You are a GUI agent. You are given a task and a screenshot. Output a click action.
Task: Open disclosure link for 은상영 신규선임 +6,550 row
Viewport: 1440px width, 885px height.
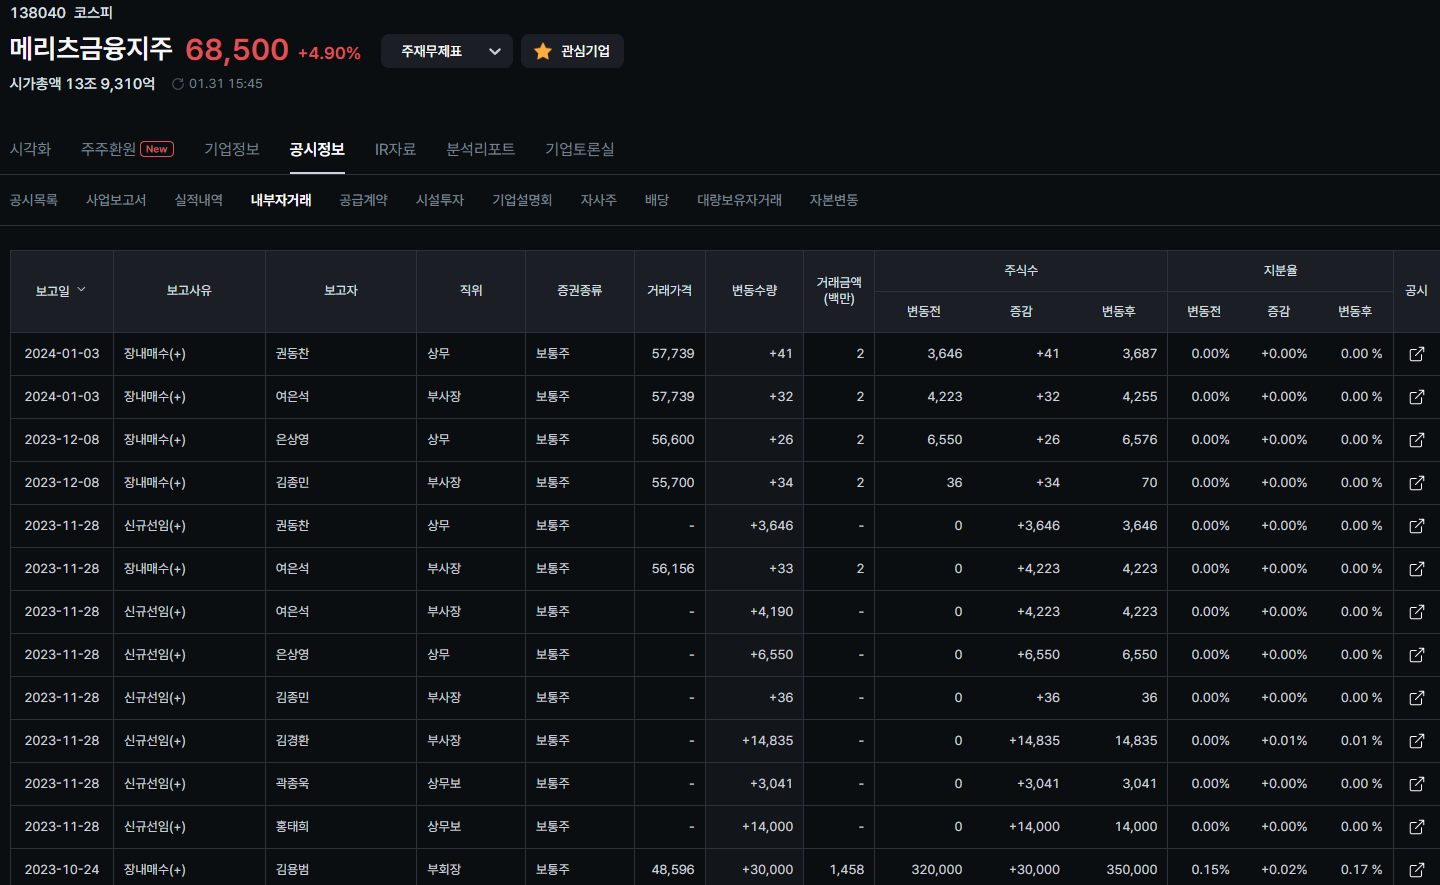[x=1416, y=655]
